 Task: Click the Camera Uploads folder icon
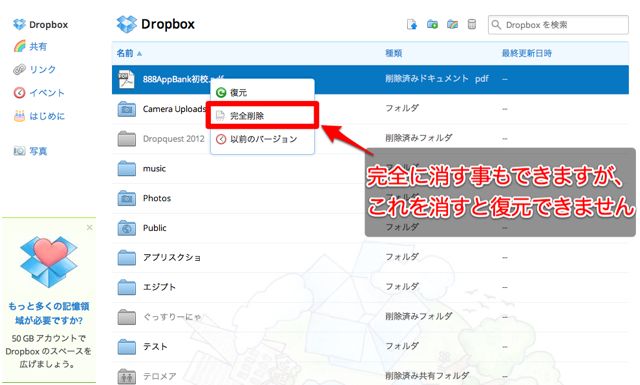tap(127, 109)
